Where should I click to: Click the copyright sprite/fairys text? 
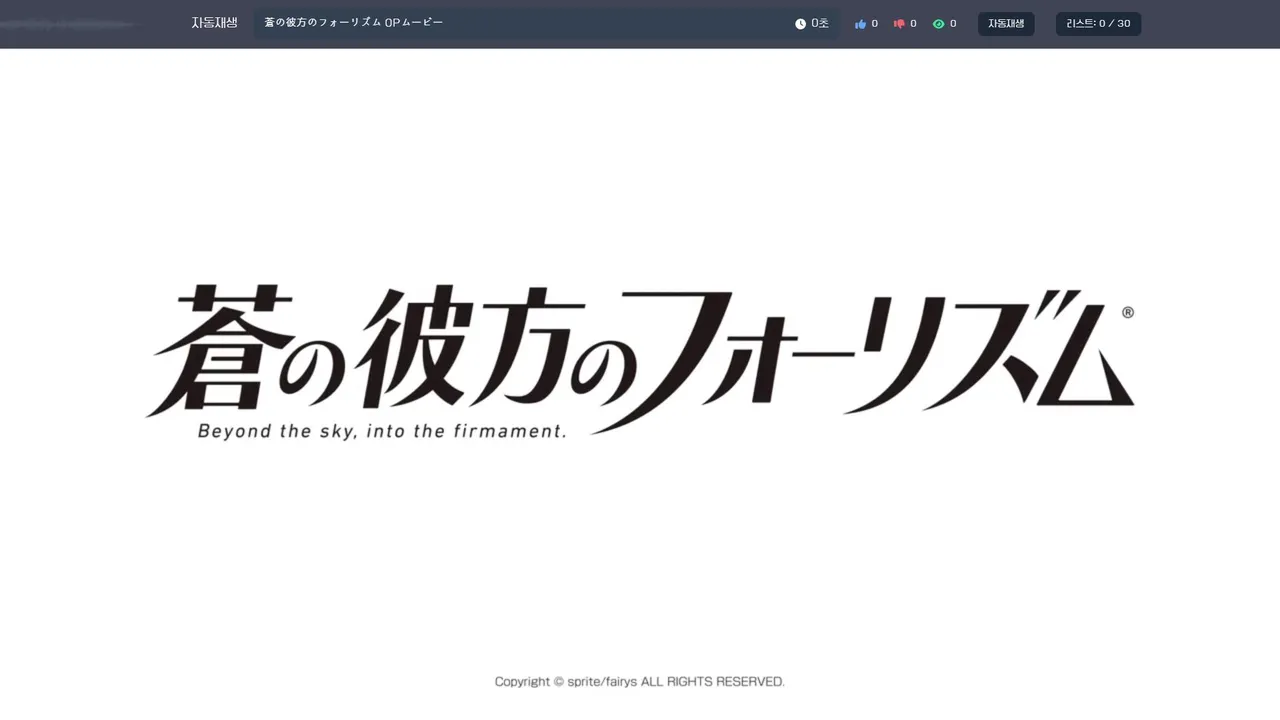(x=640, y=682)
